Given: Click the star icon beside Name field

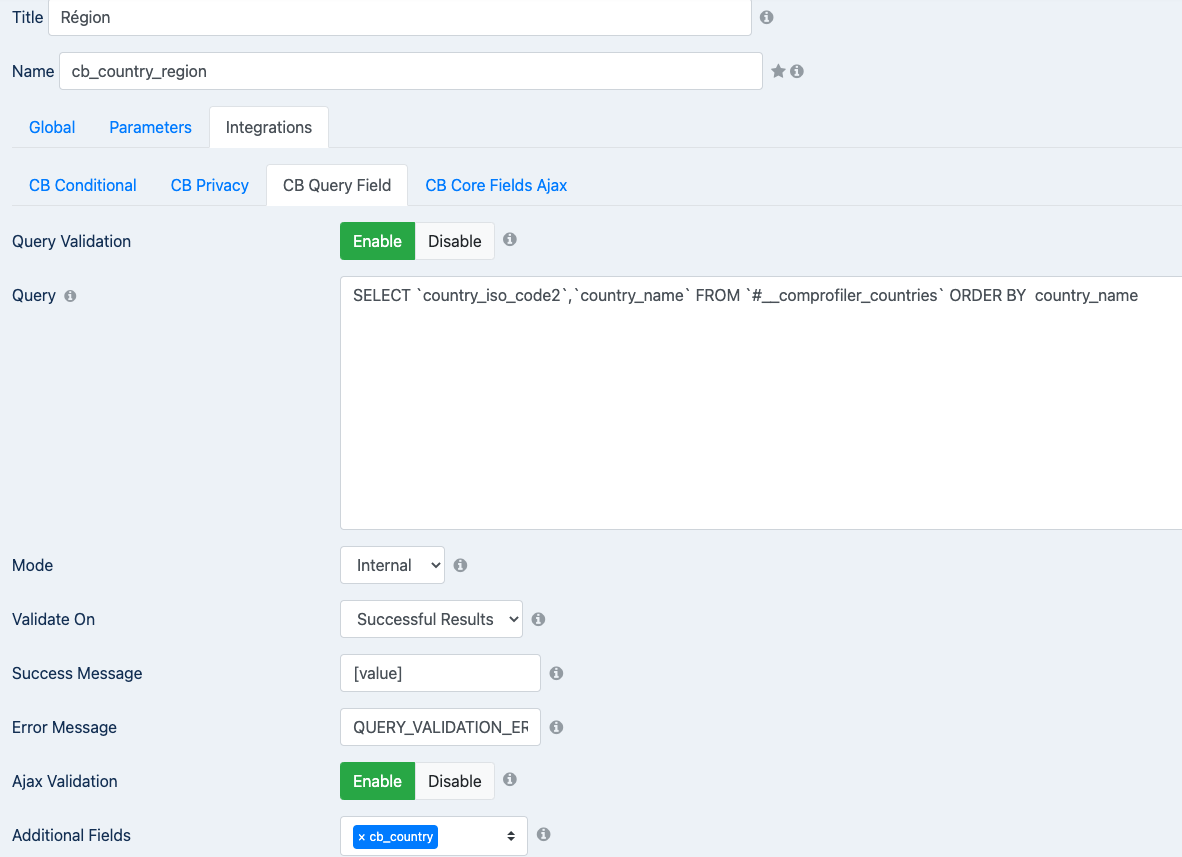Looking at the screenshot, I should tap(778, 71).
